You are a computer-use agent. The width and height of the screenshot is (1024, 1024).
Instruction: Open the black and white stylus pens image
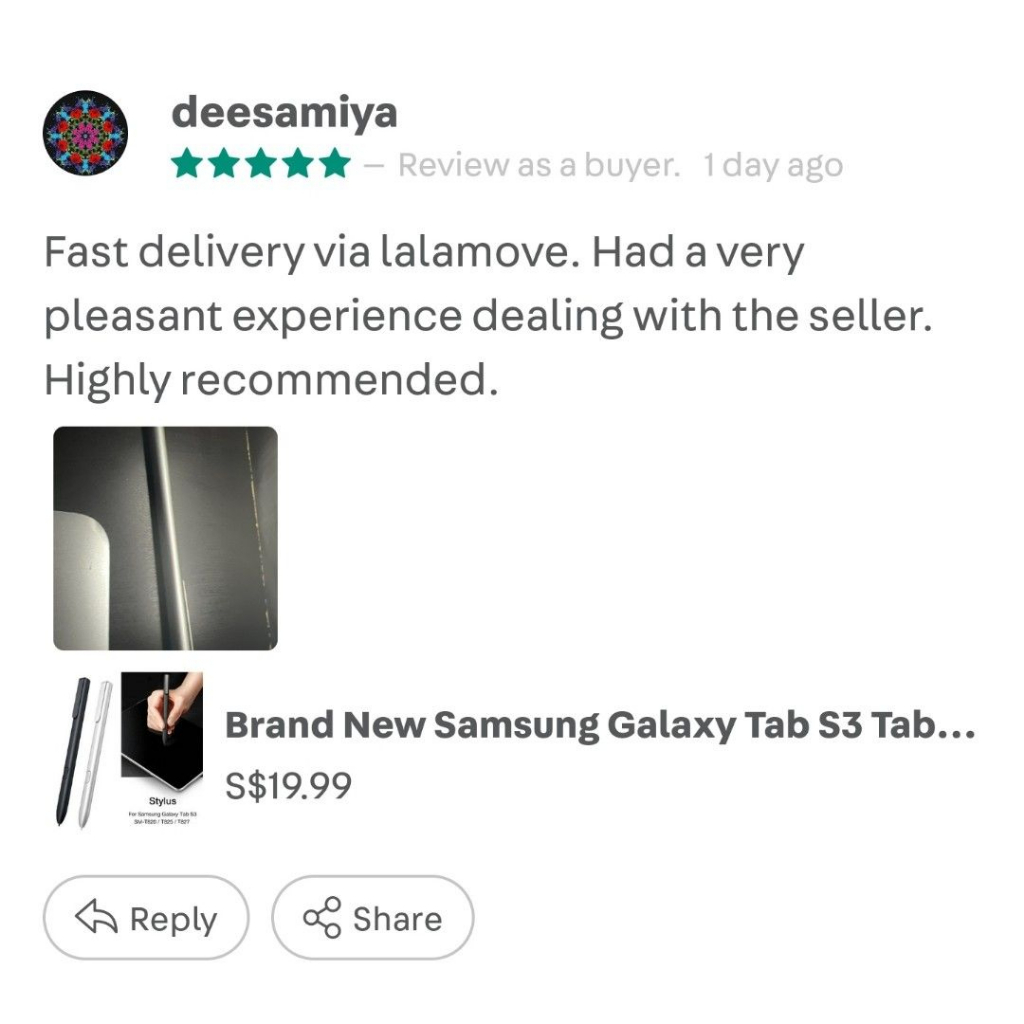pos(83,750)
